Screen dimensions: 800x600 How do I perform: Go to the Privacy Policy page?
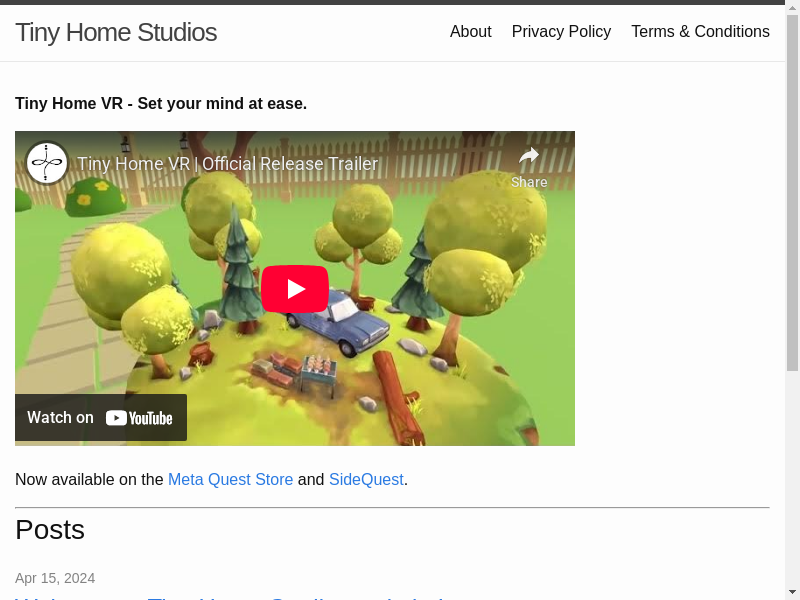tap(561, 32)
